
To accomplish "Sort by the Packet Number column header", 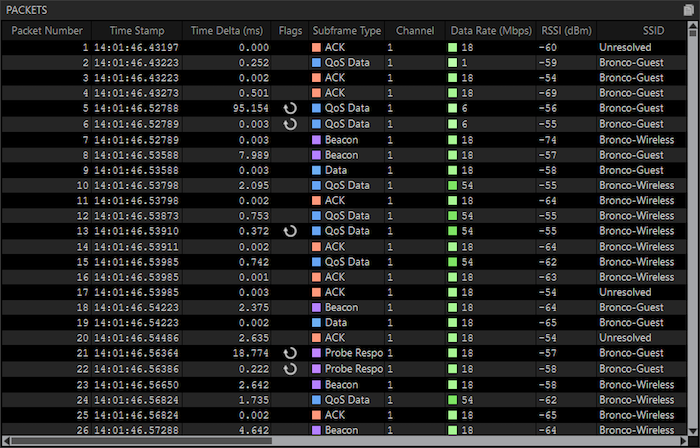I will [x=47, y=31].
